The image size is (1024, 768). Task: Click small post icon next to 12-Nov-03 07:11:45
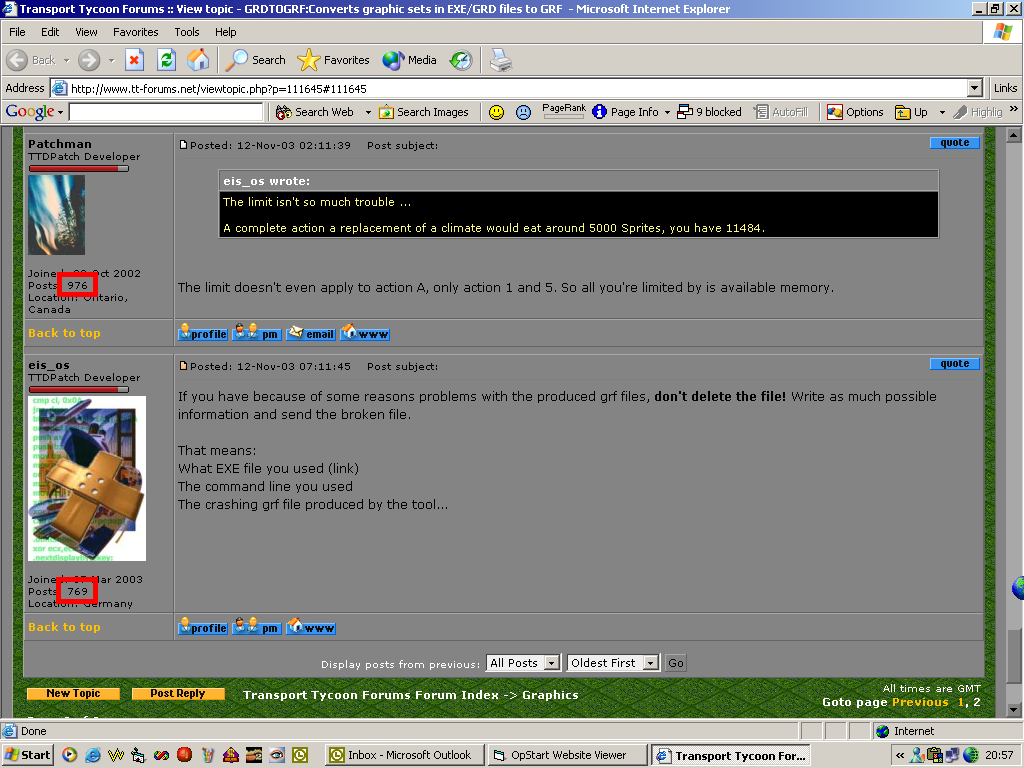coord(184,366)
